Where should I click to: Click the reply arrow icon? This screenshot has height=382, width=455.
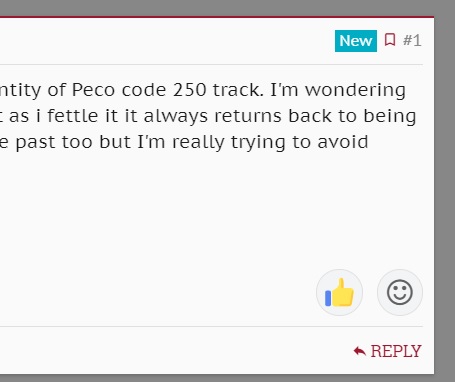point(360,351)
